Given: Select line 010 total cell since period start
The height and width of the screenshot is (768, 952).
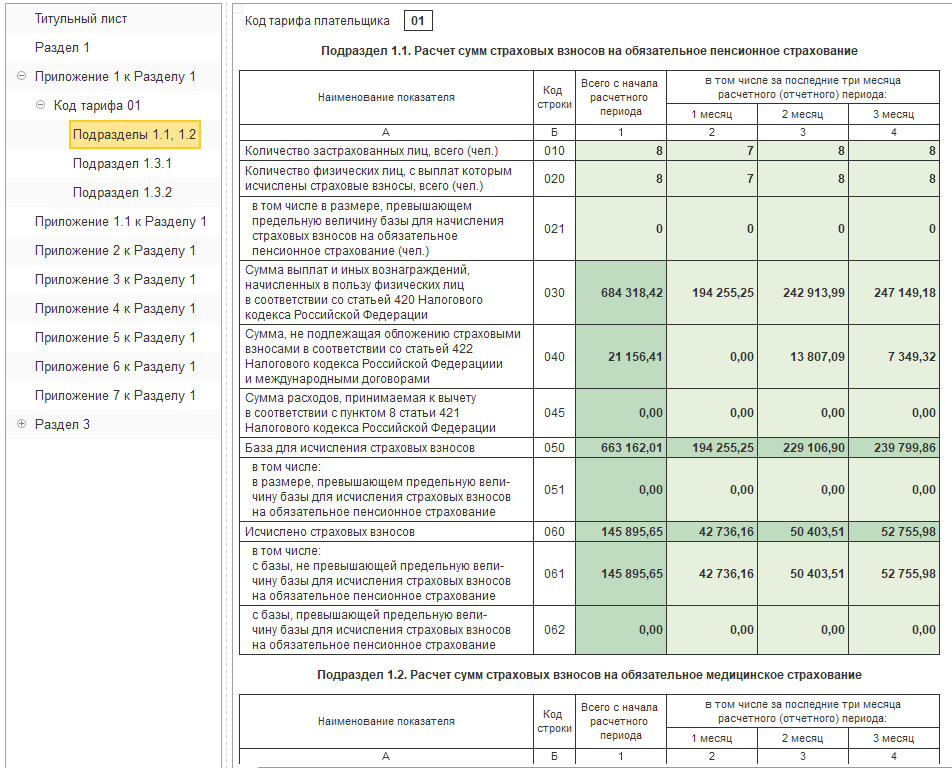Looking at the screenshot, I should tap(621, 151).
